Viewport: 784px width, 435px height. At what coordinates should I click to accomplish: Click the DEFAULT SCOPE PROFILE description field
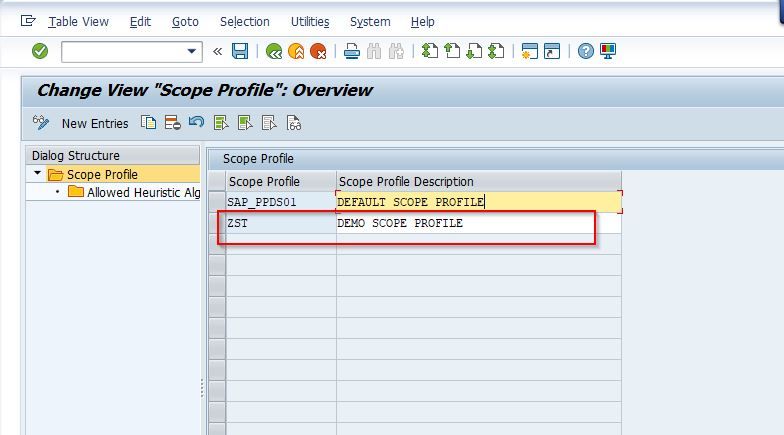click(478, 202)
